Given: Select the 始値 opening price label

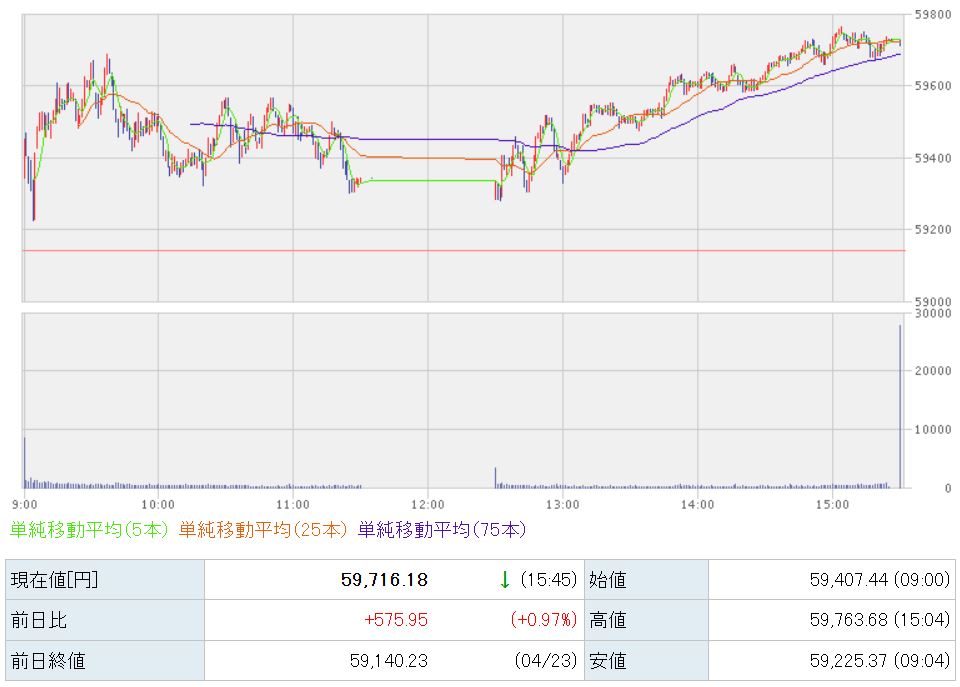Looking at the screenshot, I should click(607, 579).
